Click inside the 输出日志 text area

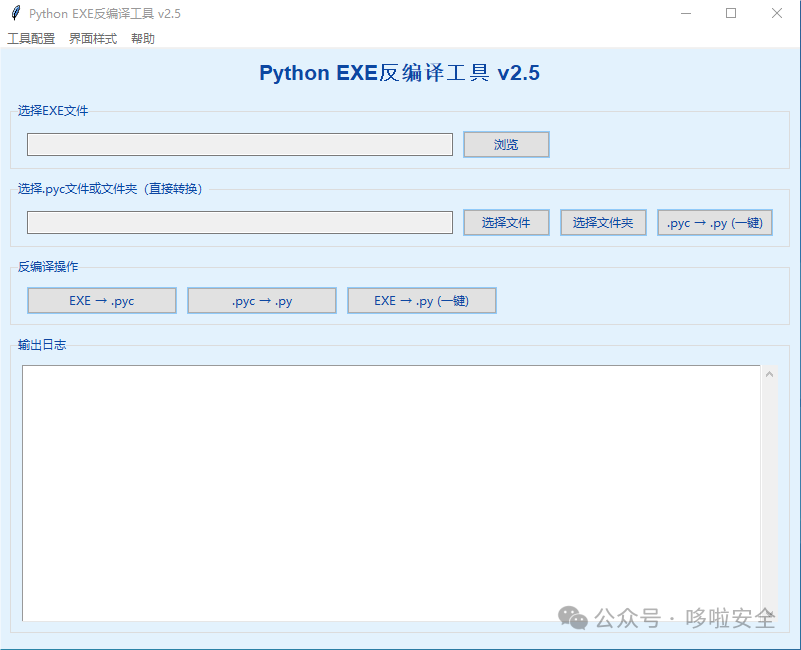pos(391,493)
